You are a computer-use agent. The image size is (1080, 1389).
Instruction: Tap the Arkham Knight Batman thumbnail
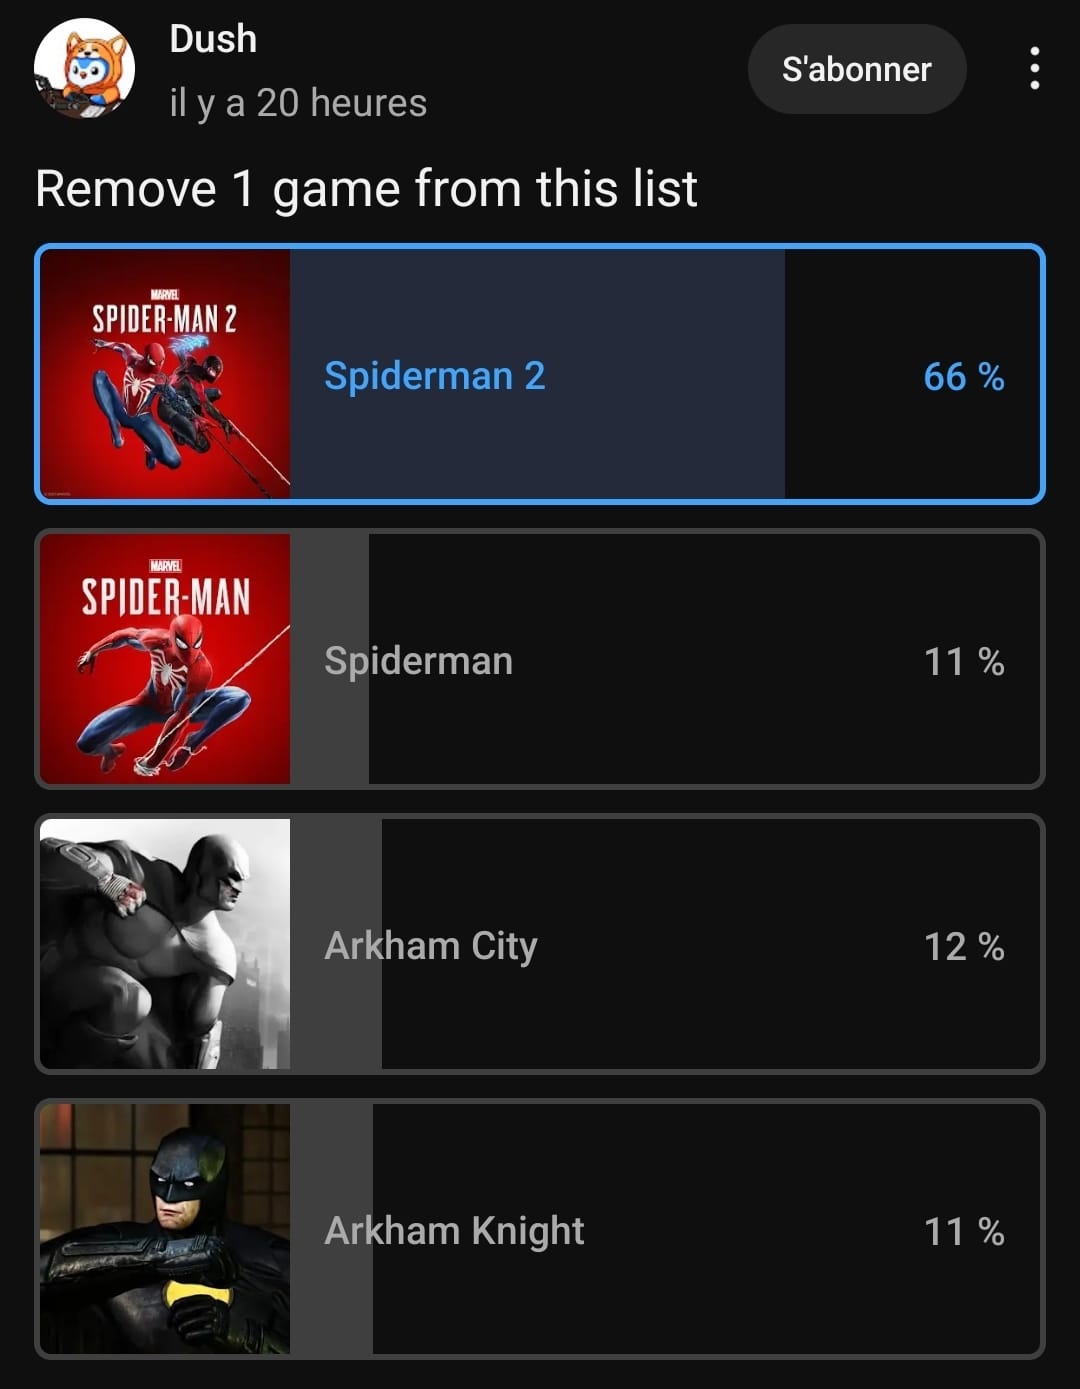pos(165,1229)
